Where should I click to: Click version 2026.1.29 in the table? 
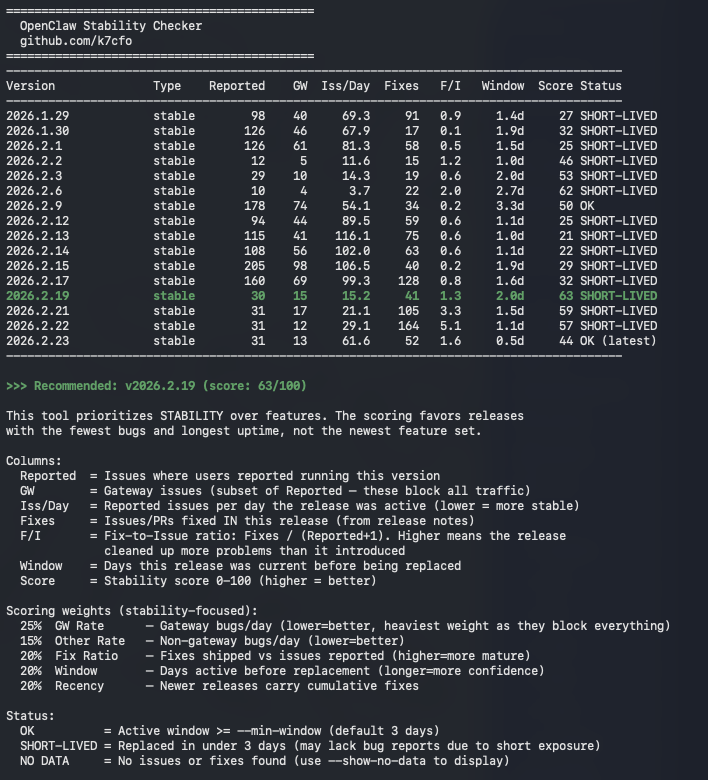[38, 116]
